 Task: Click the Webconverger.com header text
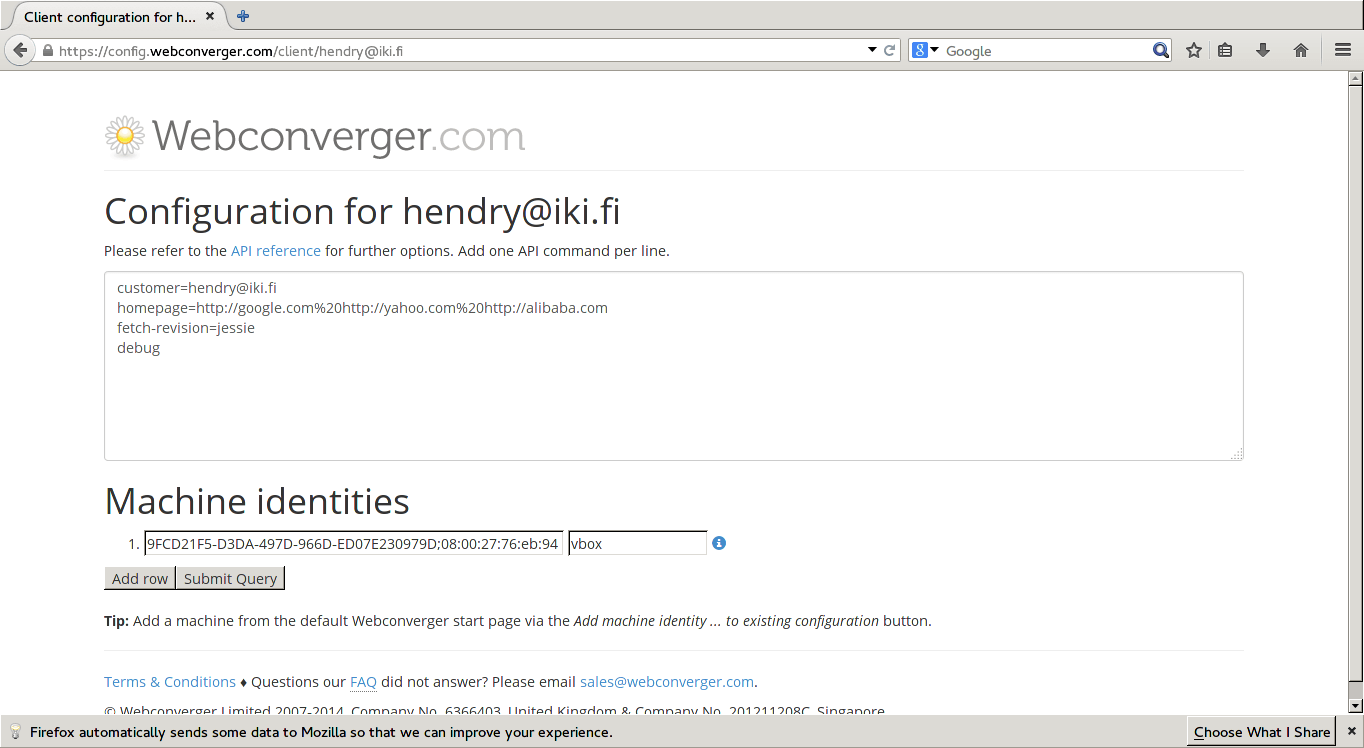339,136
